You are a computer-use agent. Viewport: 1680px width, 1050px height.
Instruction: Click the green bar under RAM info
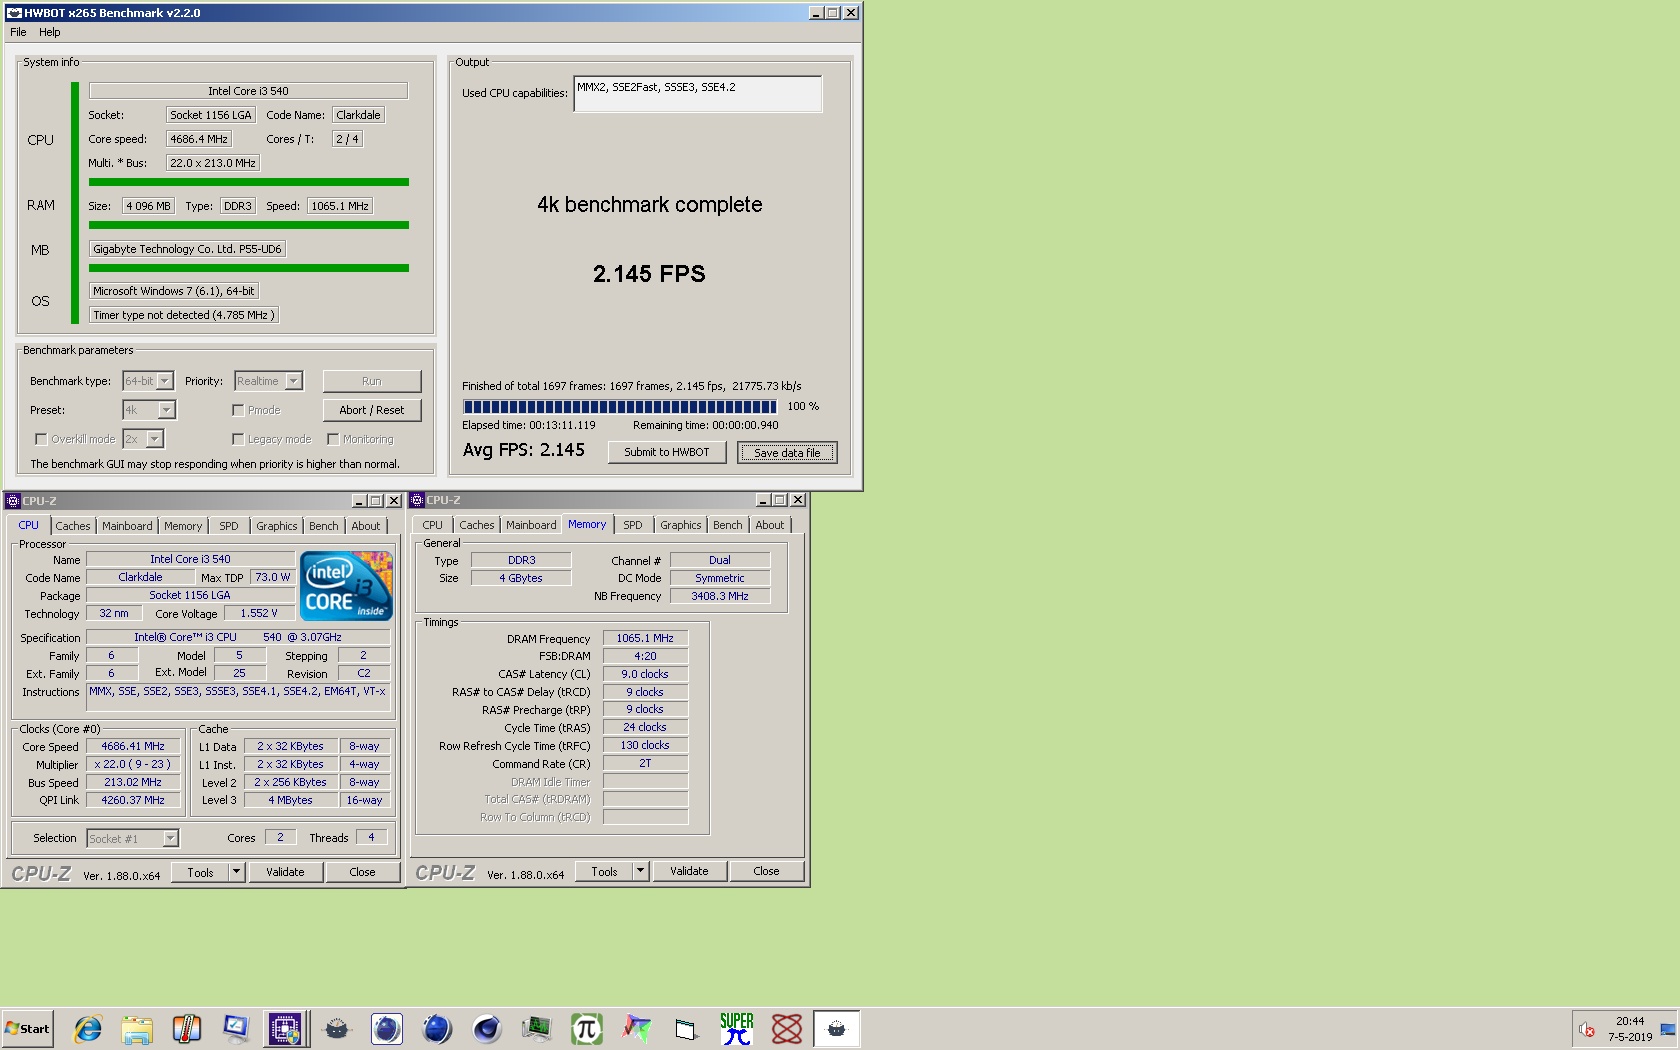click(249, 225)
